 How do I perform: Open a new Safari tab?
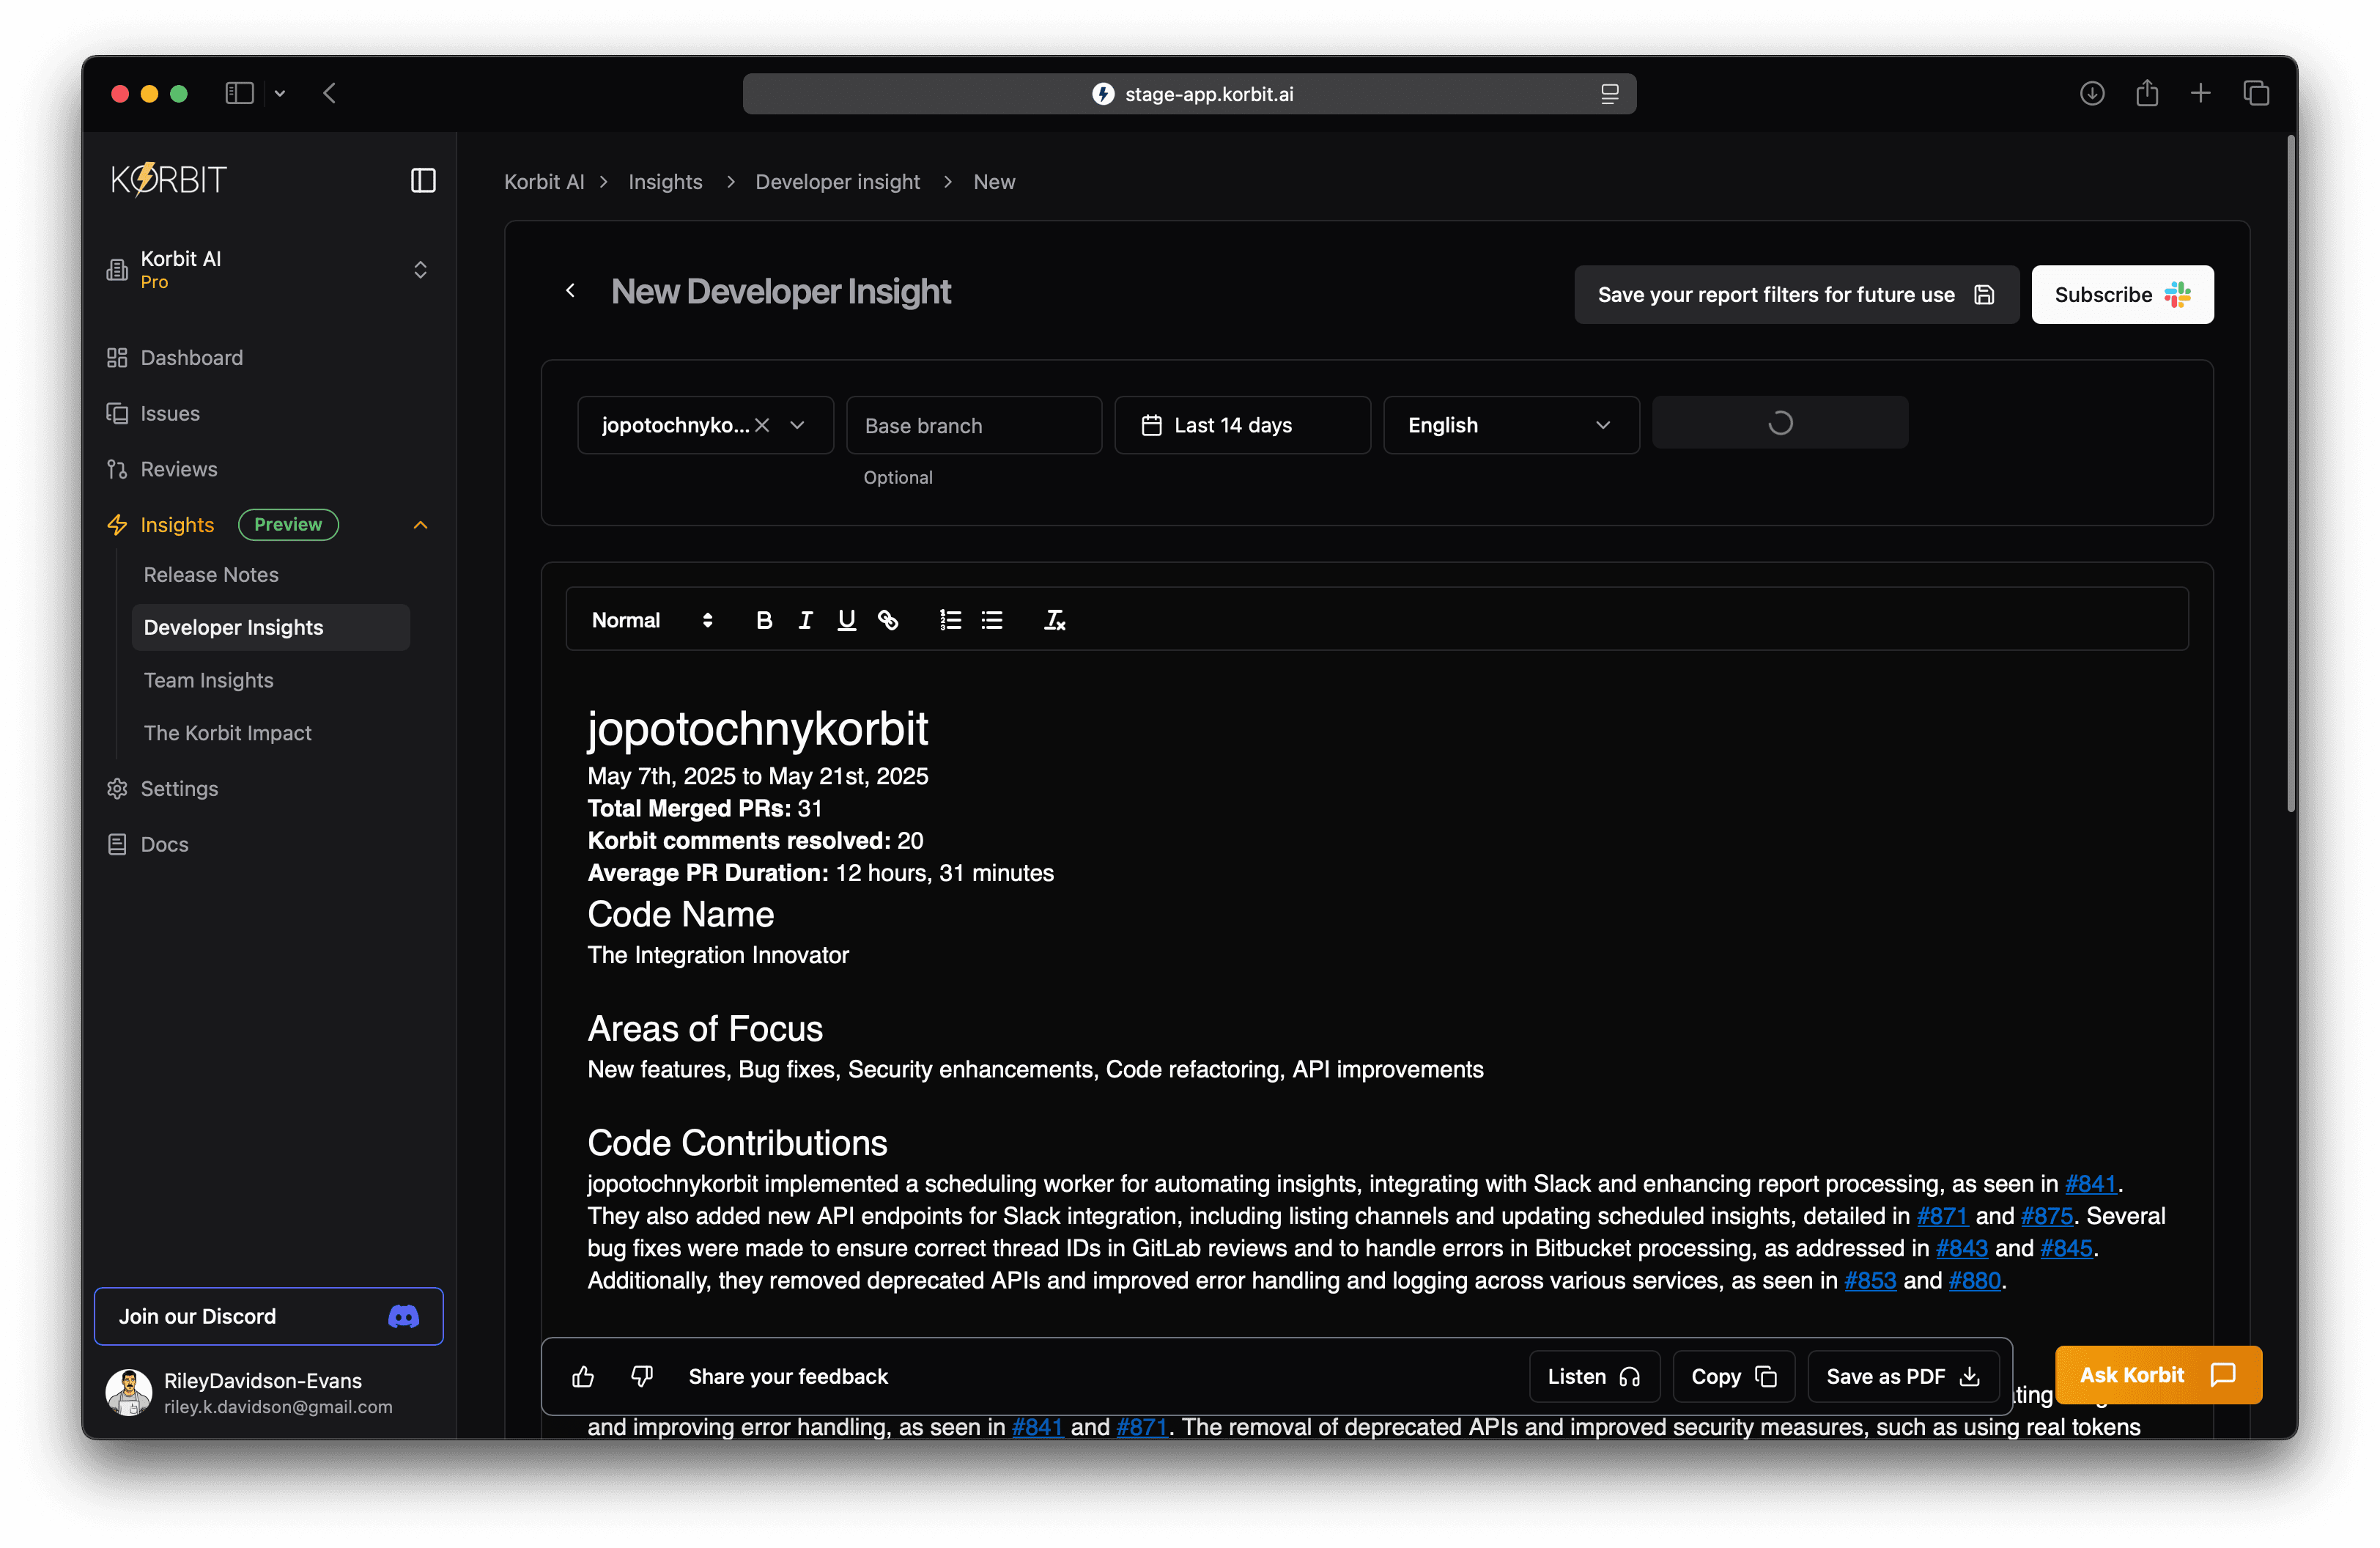[x=2200, y=93]
